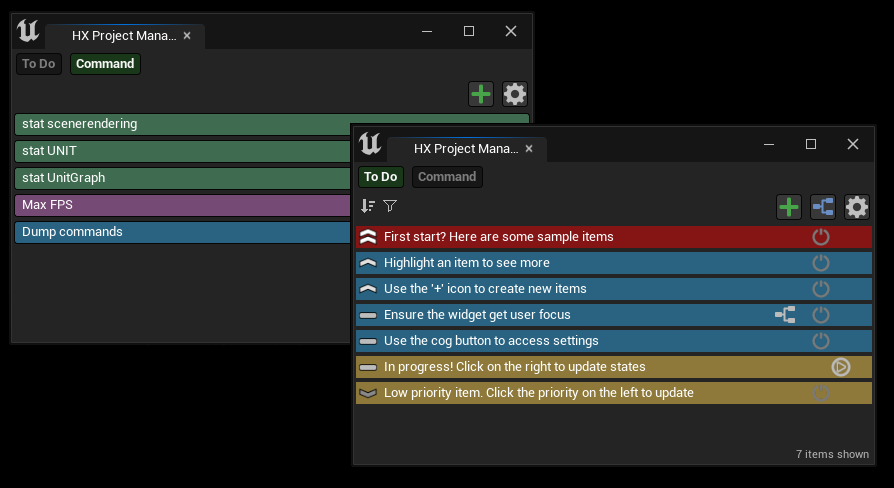This screenshot has height=488, width=894.
Task: Select Command tab in back window
Action: [x=105, y=64]
